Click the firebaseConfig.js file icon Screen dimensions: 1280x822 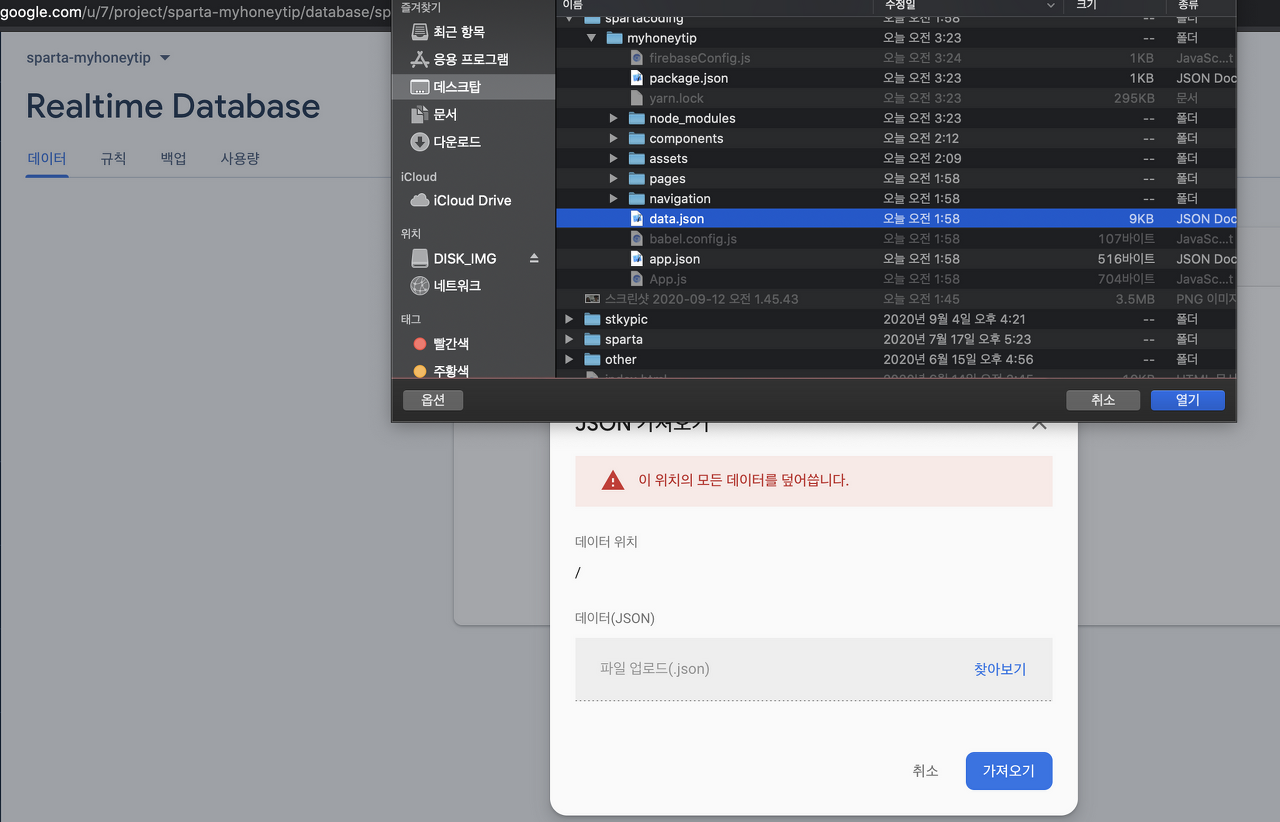click(x=637, y=58)
